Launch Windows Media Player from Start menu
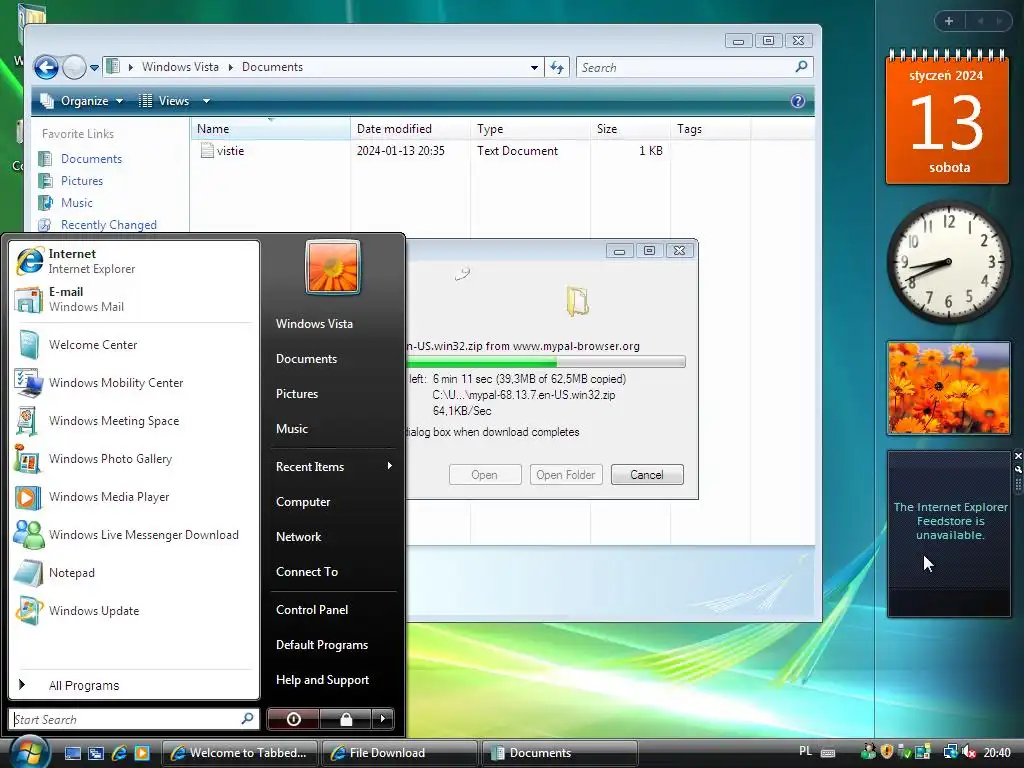 pos(134,496)
